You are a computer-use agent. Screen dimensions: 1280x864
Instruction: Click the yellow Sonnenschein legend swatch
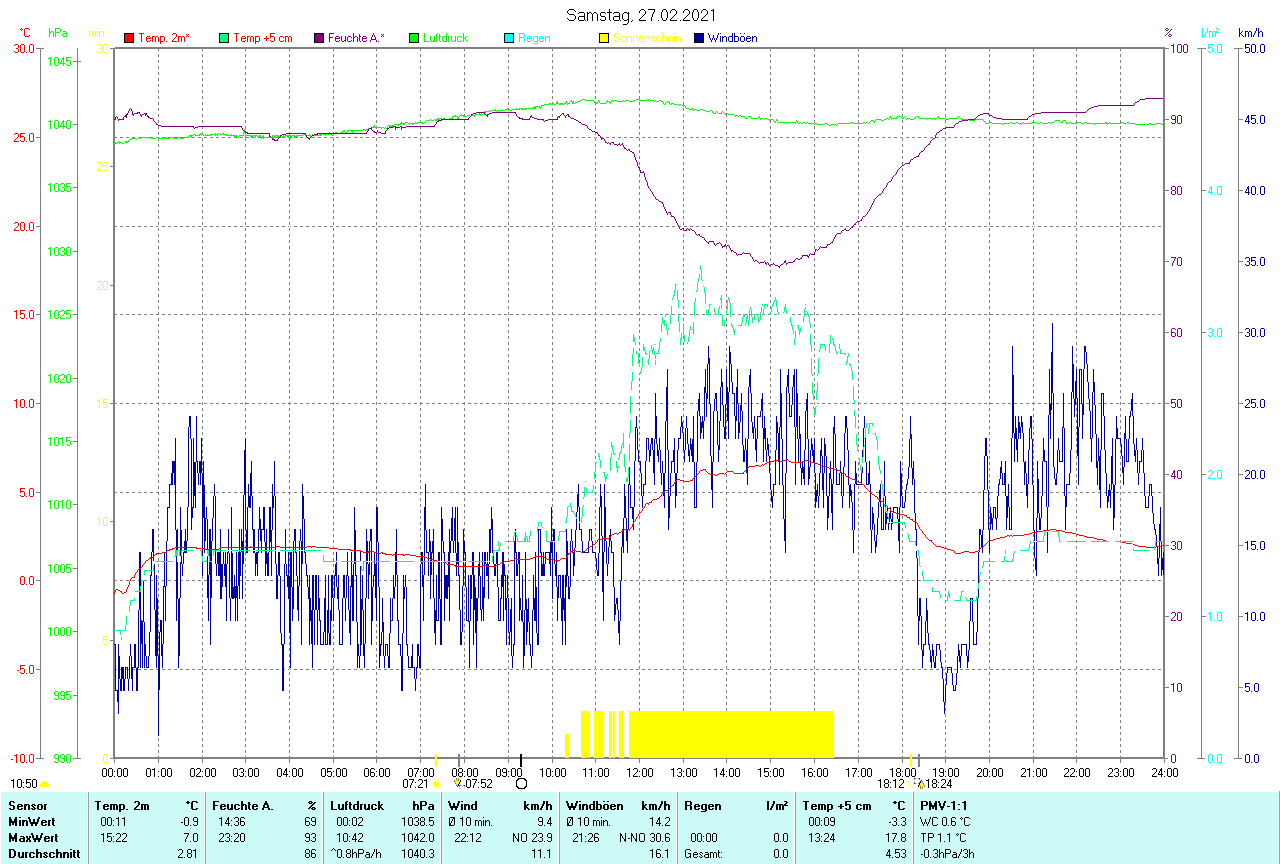click(x=604, y=38)
